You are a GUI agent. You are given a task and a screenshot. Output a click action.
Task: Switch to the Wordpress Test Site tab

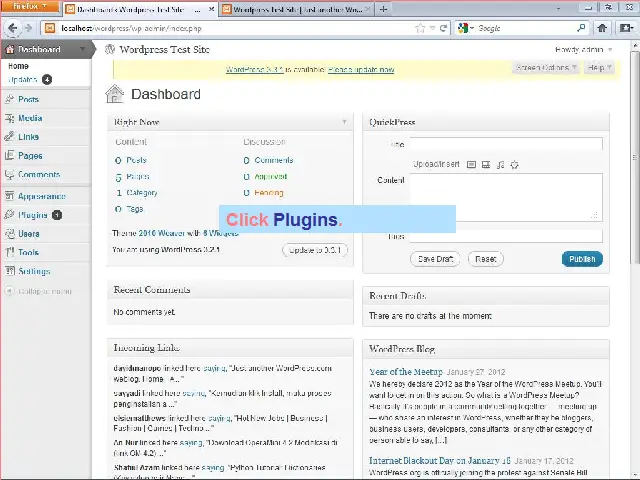(296, 9)
